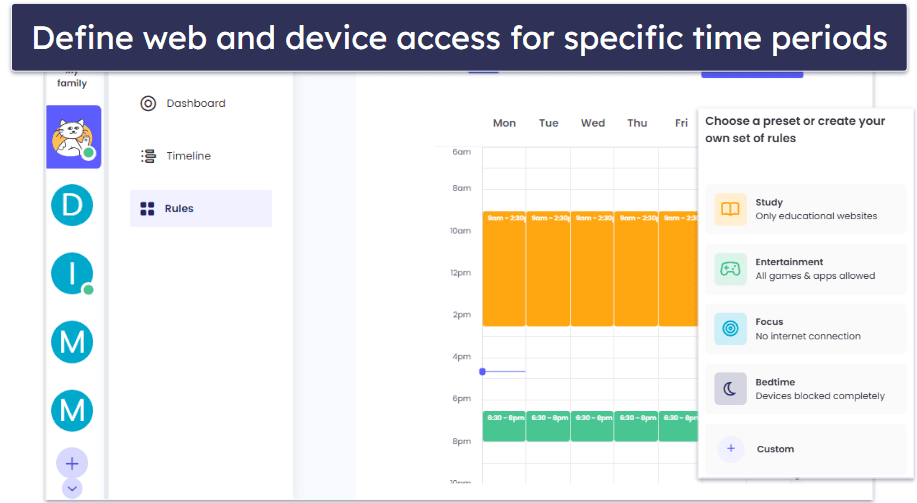Select Tuesday orange 9am-2:30pm block
Screen dimensions: 917x503
[548, 268]
